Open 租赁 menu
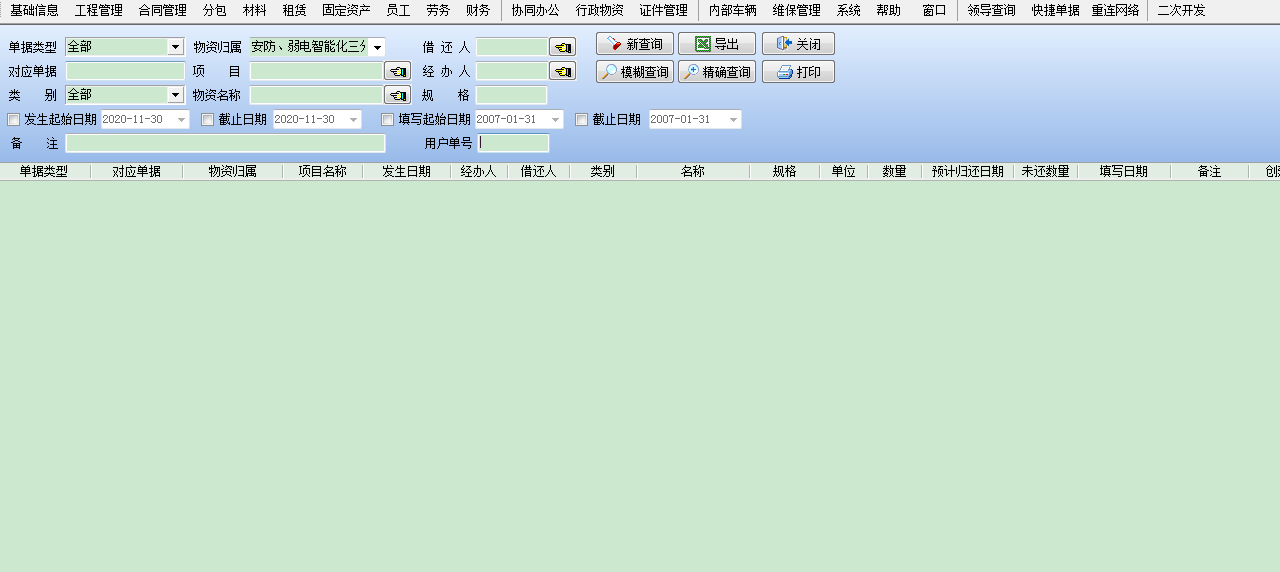Viewport: 1280px width, 572px height. coord(295,11)
